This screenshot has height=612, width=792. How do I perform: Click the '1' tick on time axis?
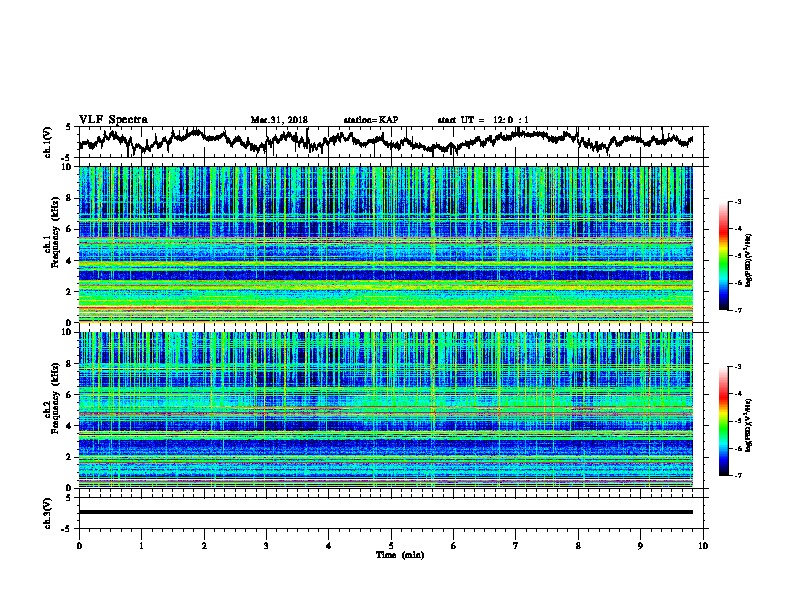[141, 546]
